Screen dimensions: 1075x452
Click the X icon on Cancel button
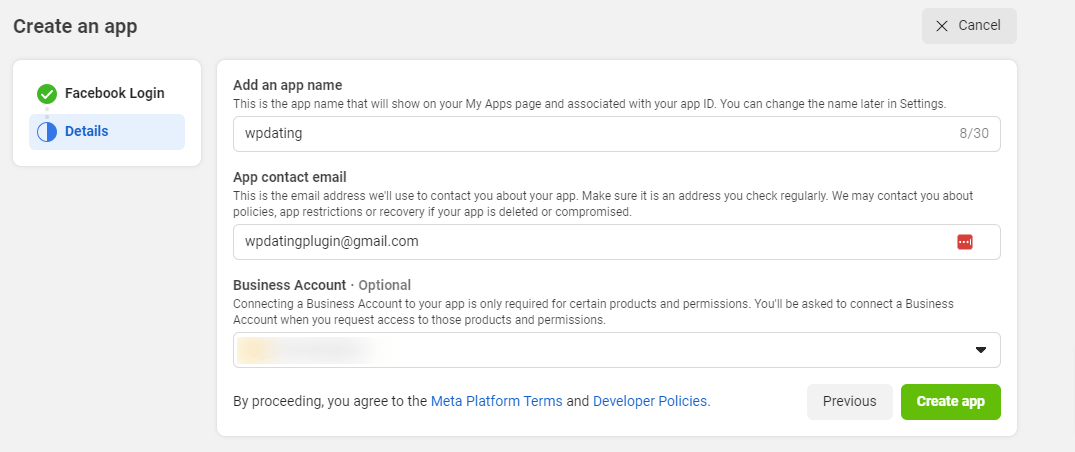(942, 26)
